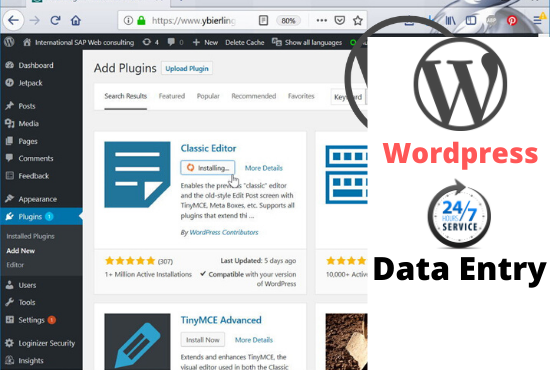Open the Firefox library icon
Screen dimensions: 550x370
pyautogui.click(x=450, y=21)
